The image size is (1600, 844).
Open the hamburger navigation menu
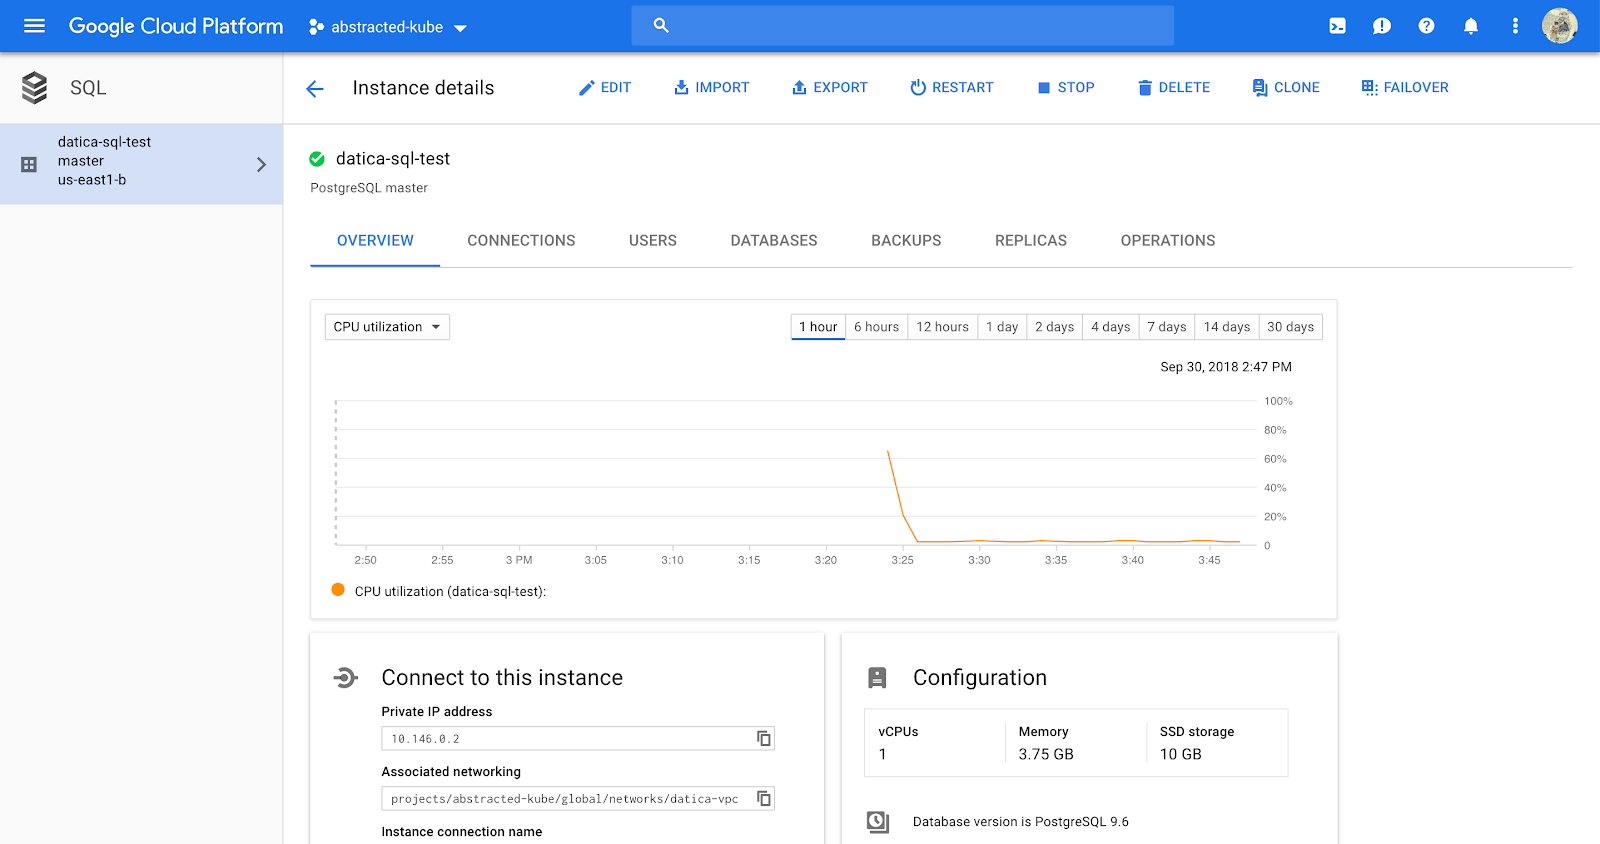(x=34, y=26)
